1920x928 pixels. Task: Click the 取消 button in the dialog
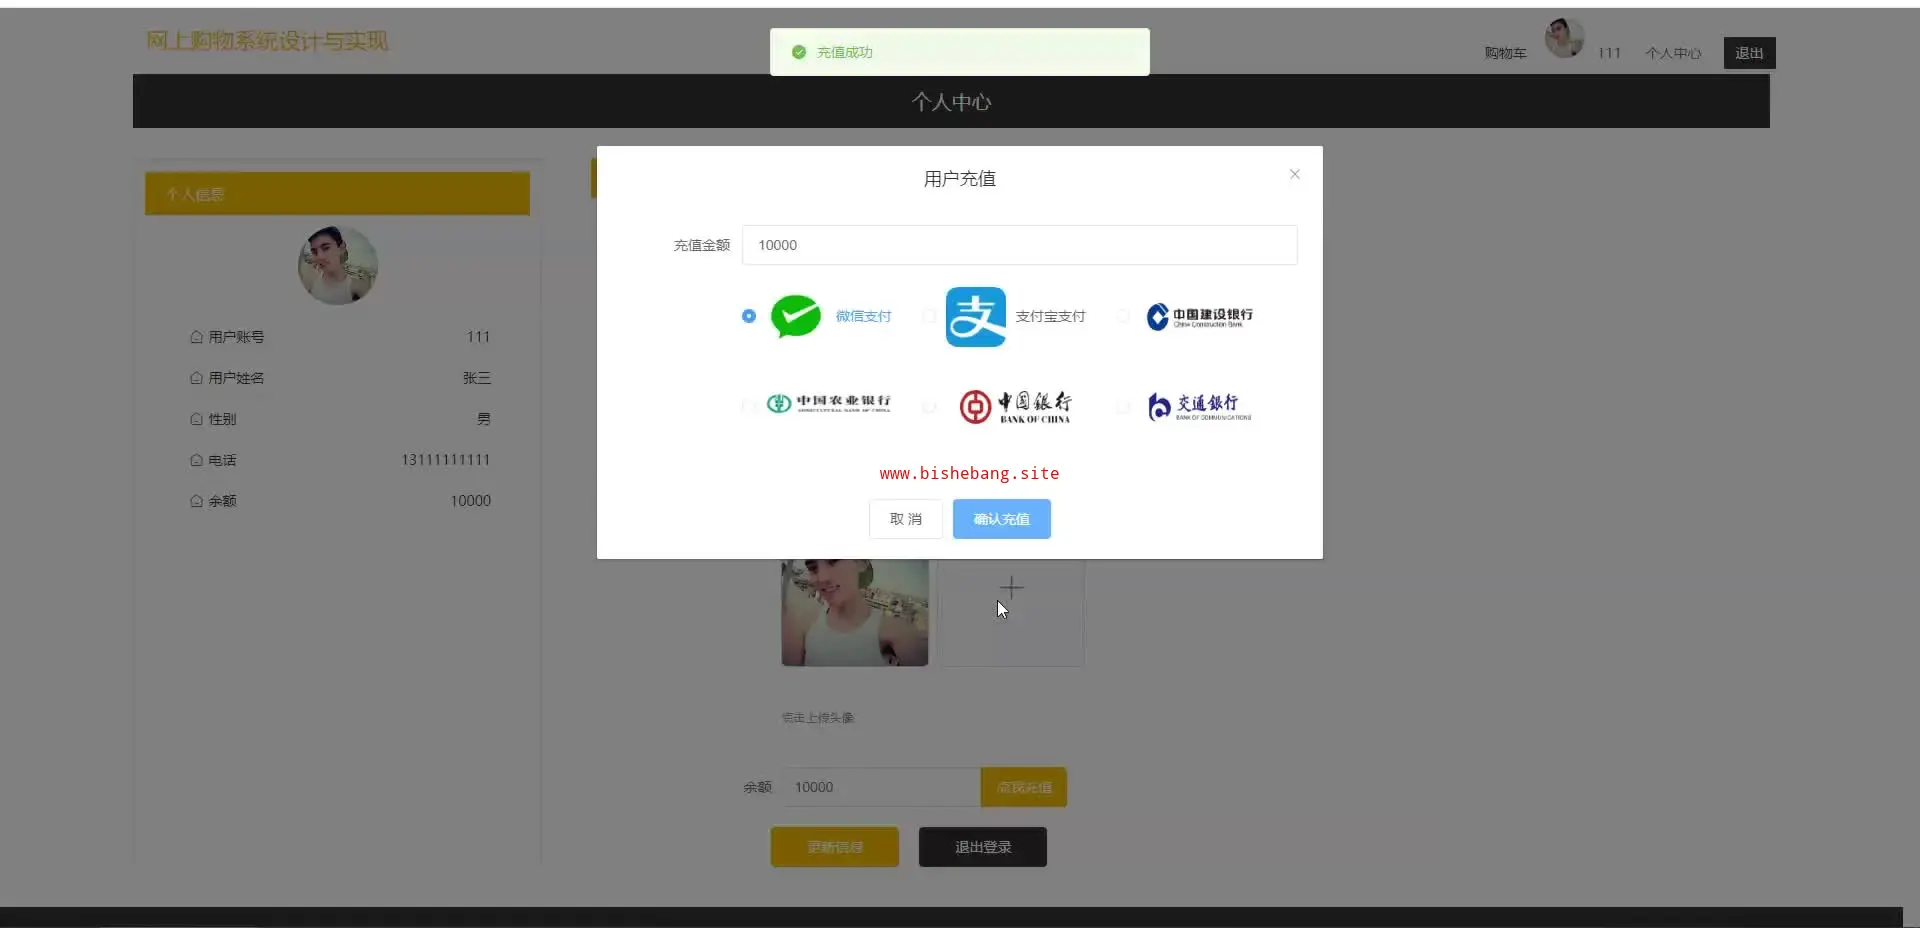click(906, 519)
